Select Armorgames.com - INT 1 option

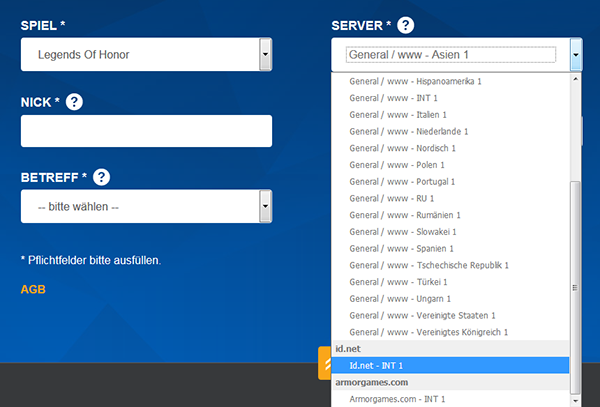451,399
